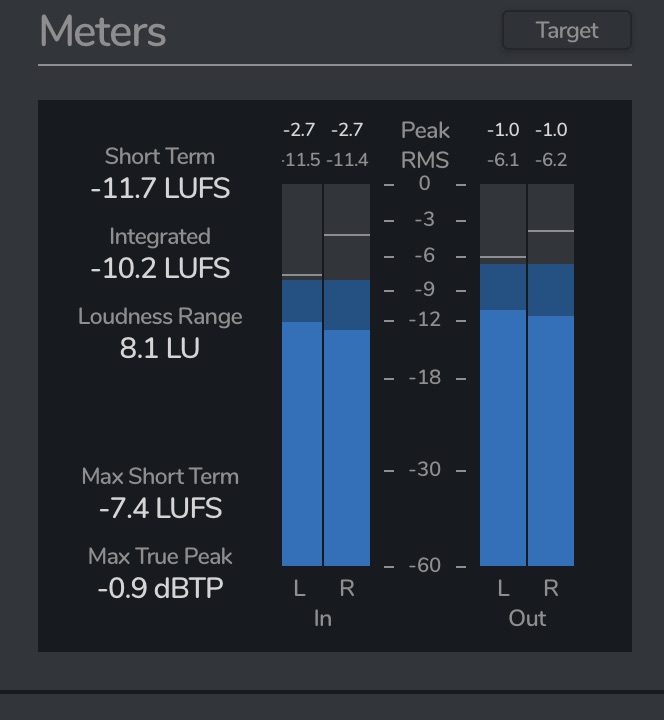Click the Integrated -10.2 LUFS readout

click(x=160, y=268)
